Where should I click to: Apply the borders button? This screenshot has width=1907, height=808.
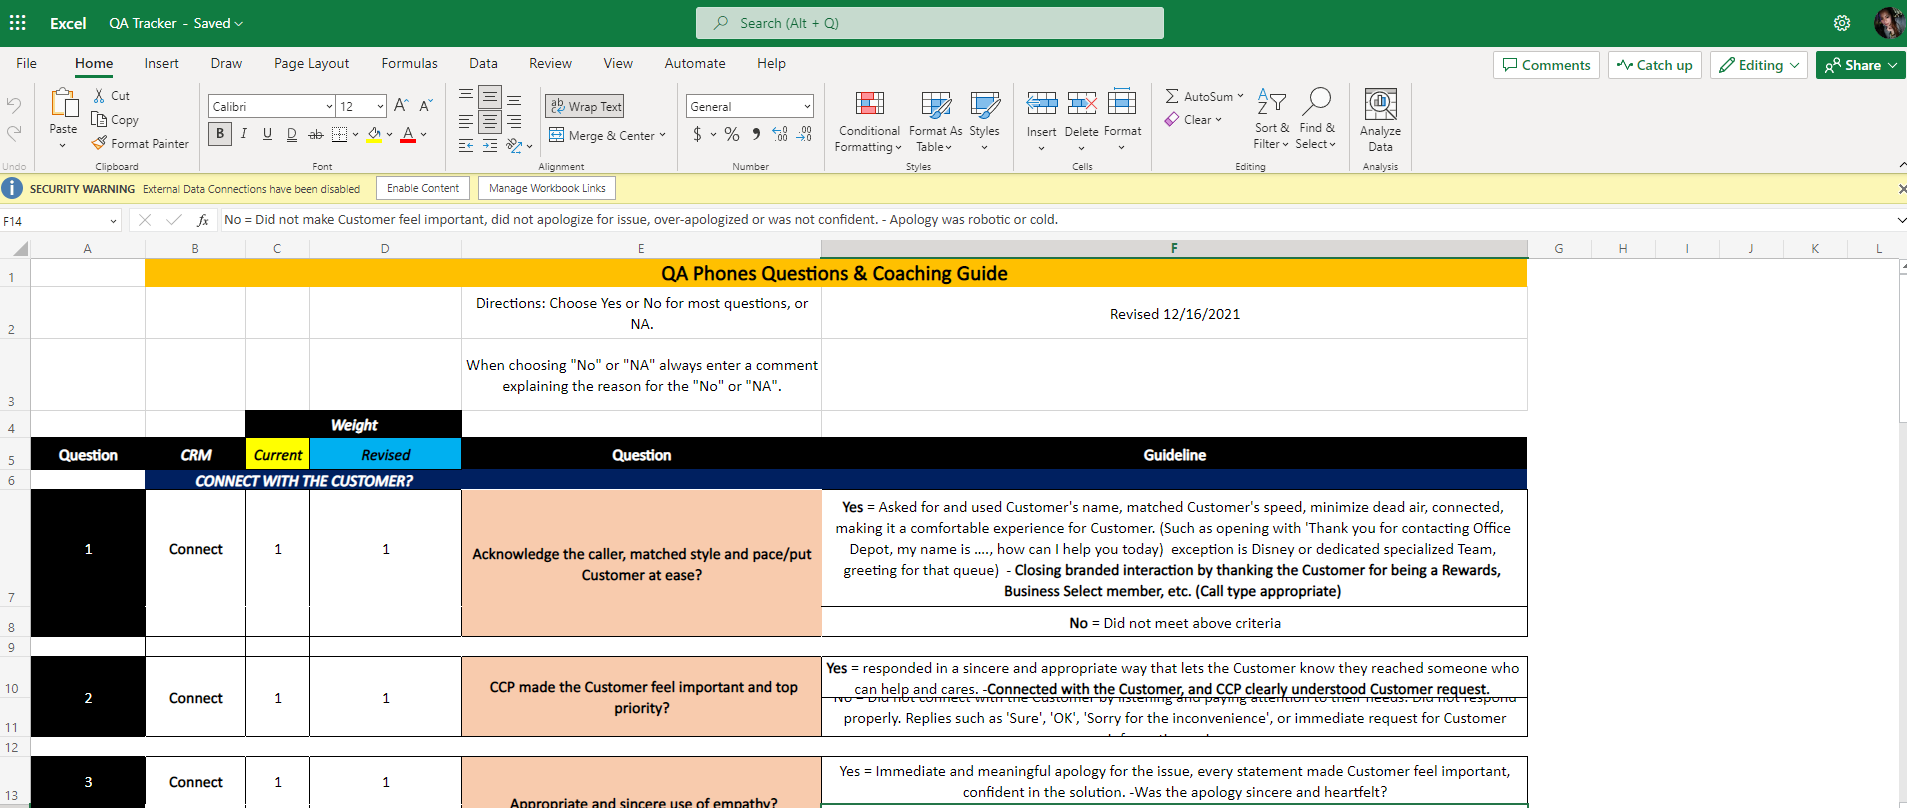(340, 134)
